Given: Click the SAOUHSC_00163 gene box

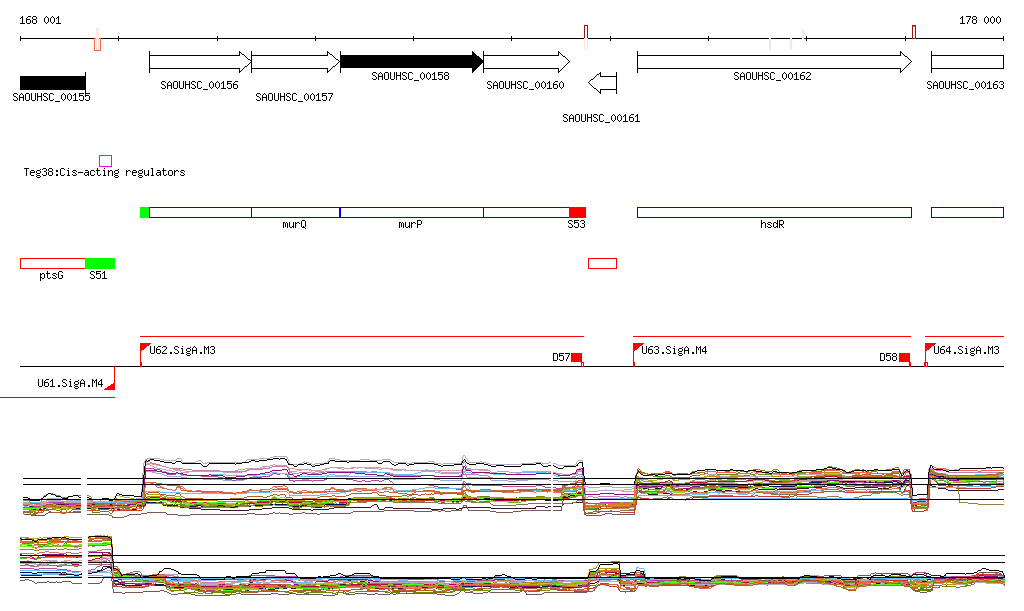Looking at the screenshot, I should pos(967,62).
